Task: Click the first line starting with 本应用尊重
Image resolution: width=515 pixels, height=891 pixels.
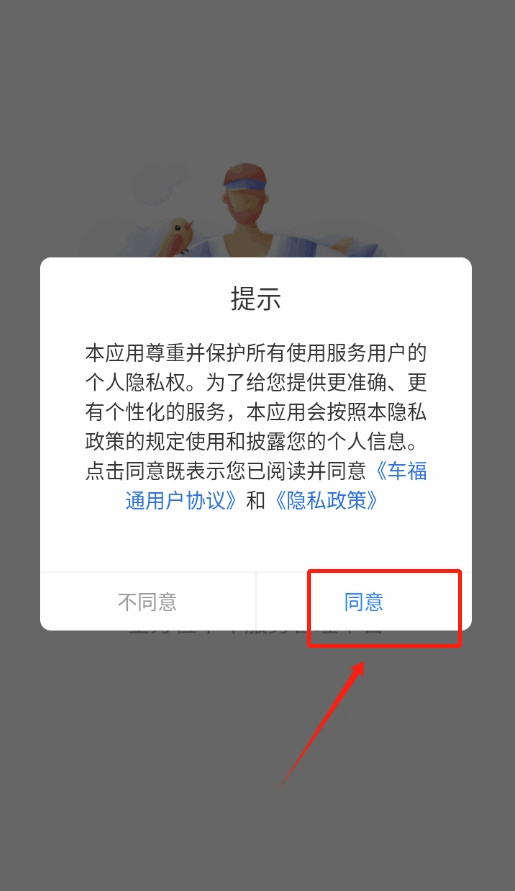Action: 256,353
